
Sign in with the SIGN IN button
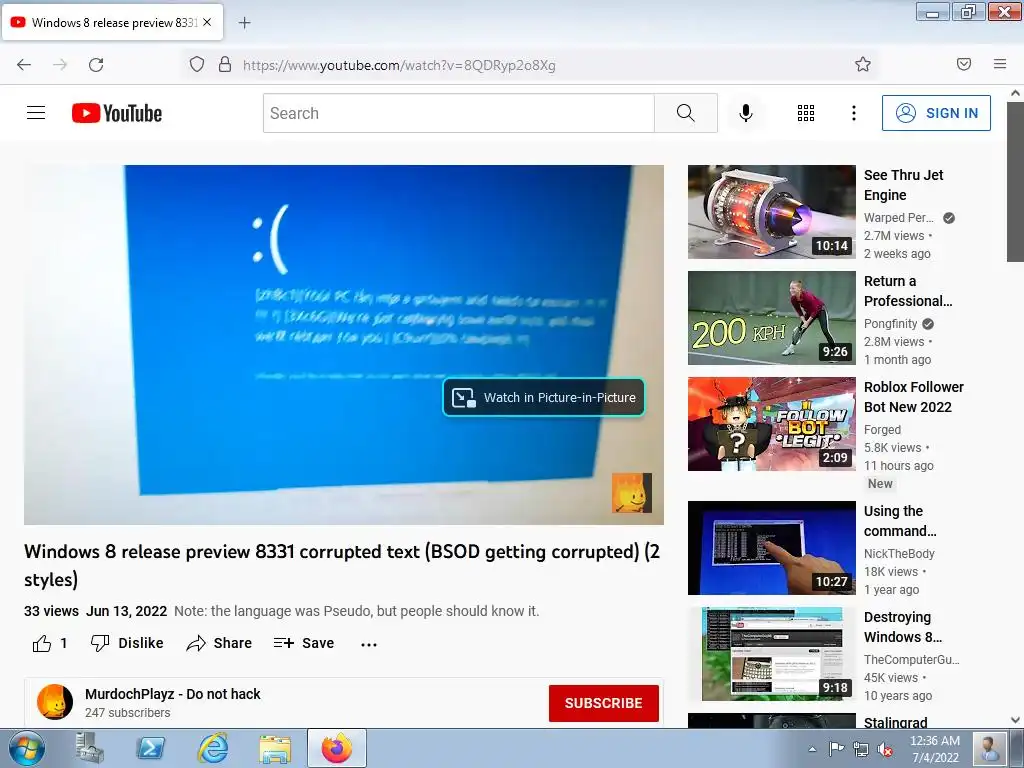[936, 113]
